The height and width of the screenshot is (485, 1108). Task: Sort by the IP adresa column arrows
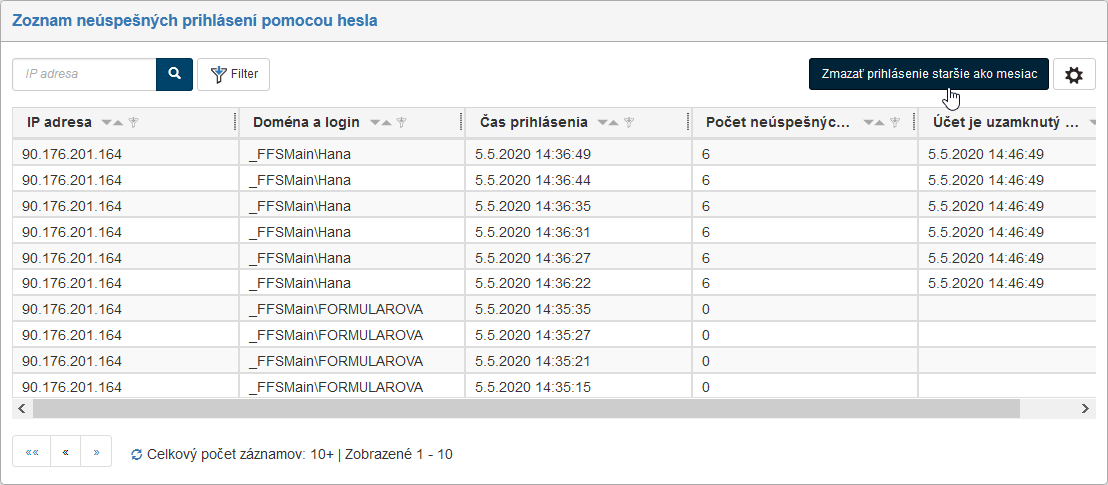coord(112,122)
